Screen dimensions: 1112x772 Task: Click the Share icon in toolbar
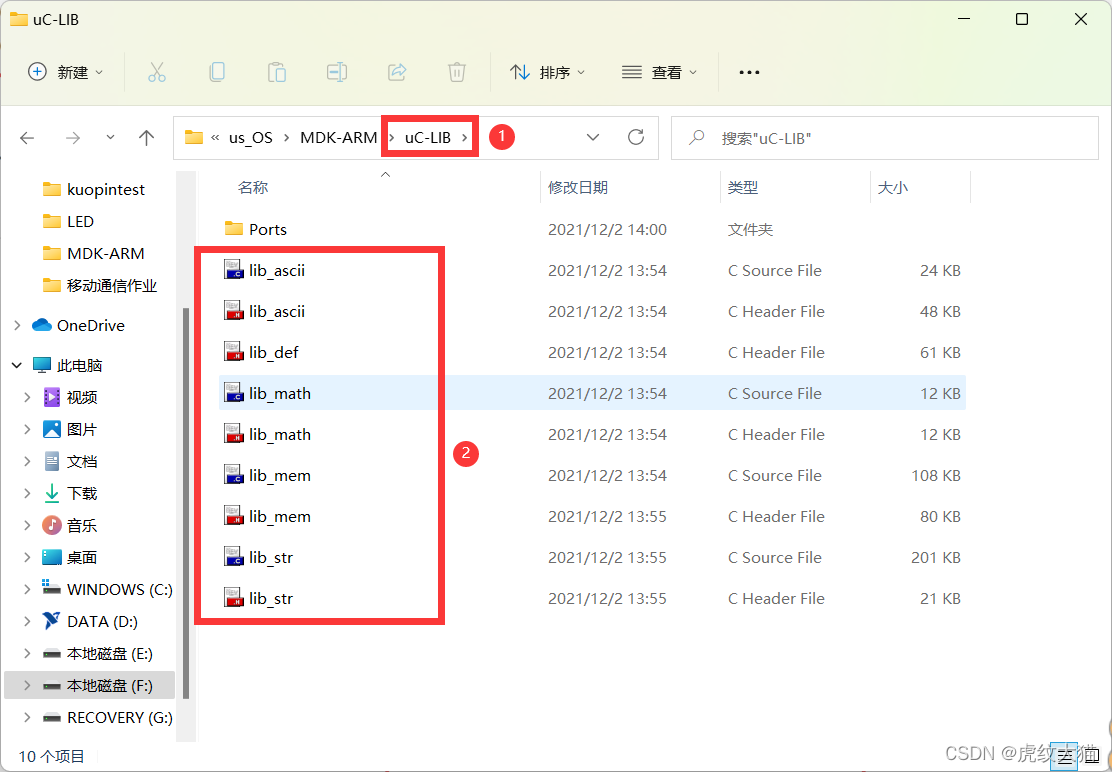click(397, 72)
